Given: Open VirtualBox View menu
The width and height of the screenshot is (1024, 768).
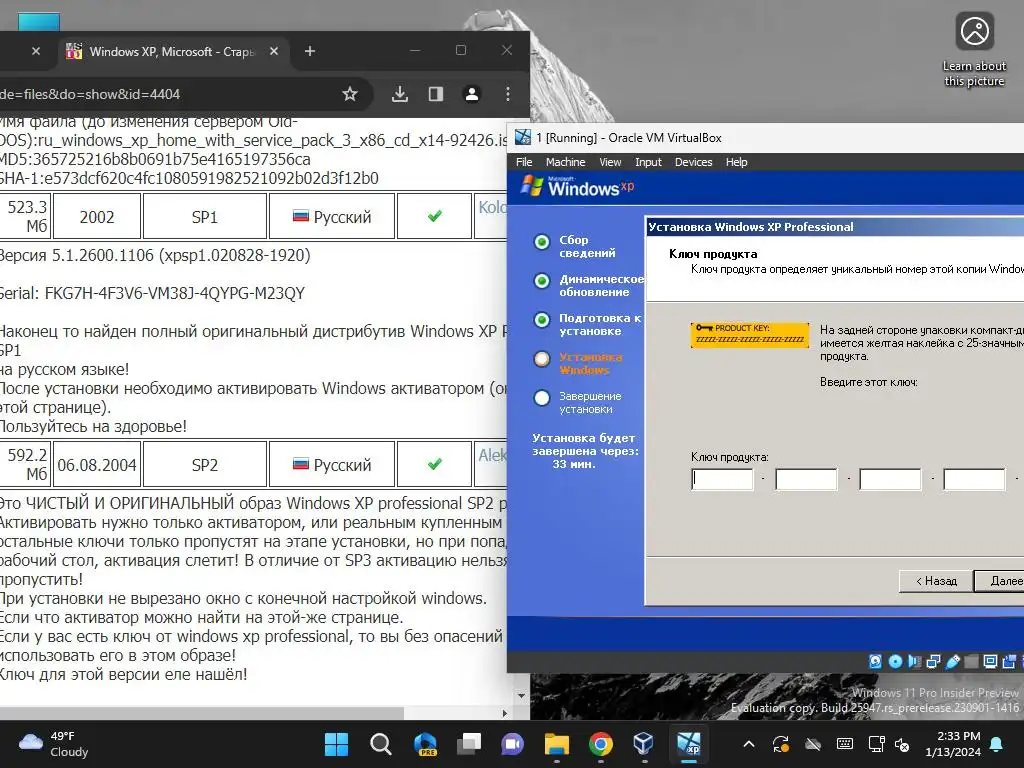Looking at the screenshot, I should (610, 162).
